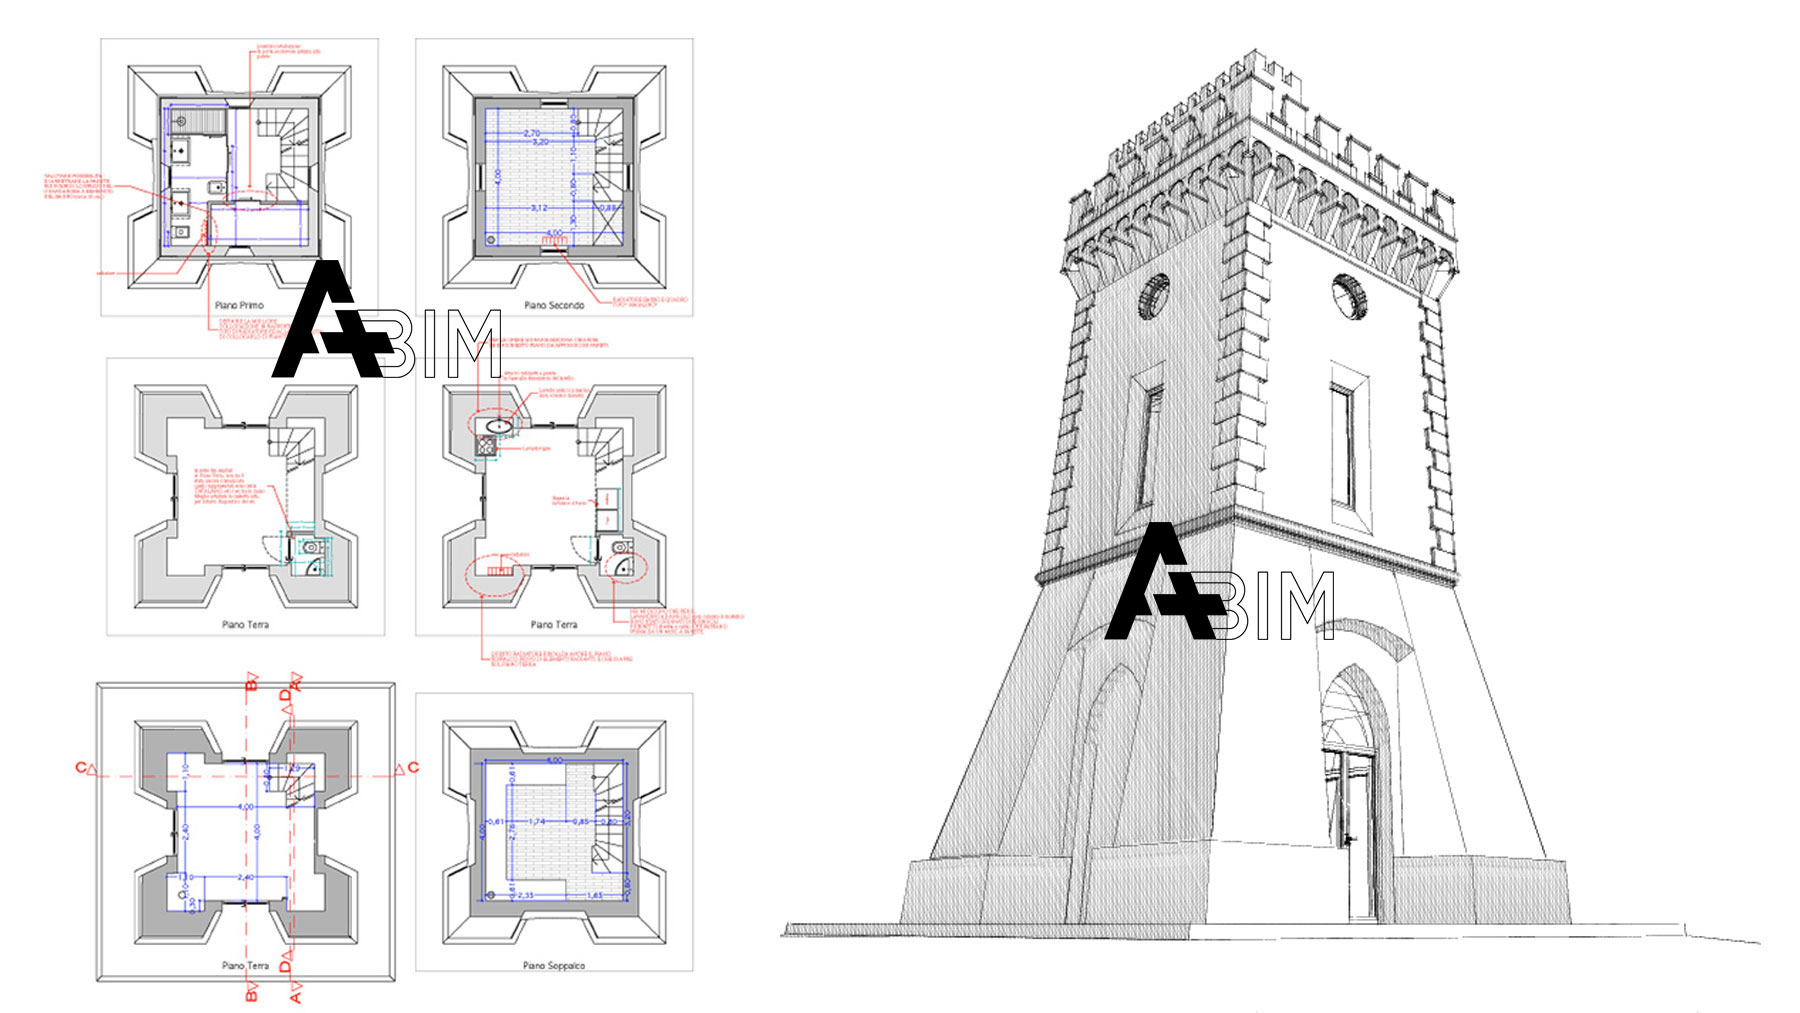Open the Piano Secondo floor plan drawing
This screenshot has height=1013, width=1800.
point(554,177)
